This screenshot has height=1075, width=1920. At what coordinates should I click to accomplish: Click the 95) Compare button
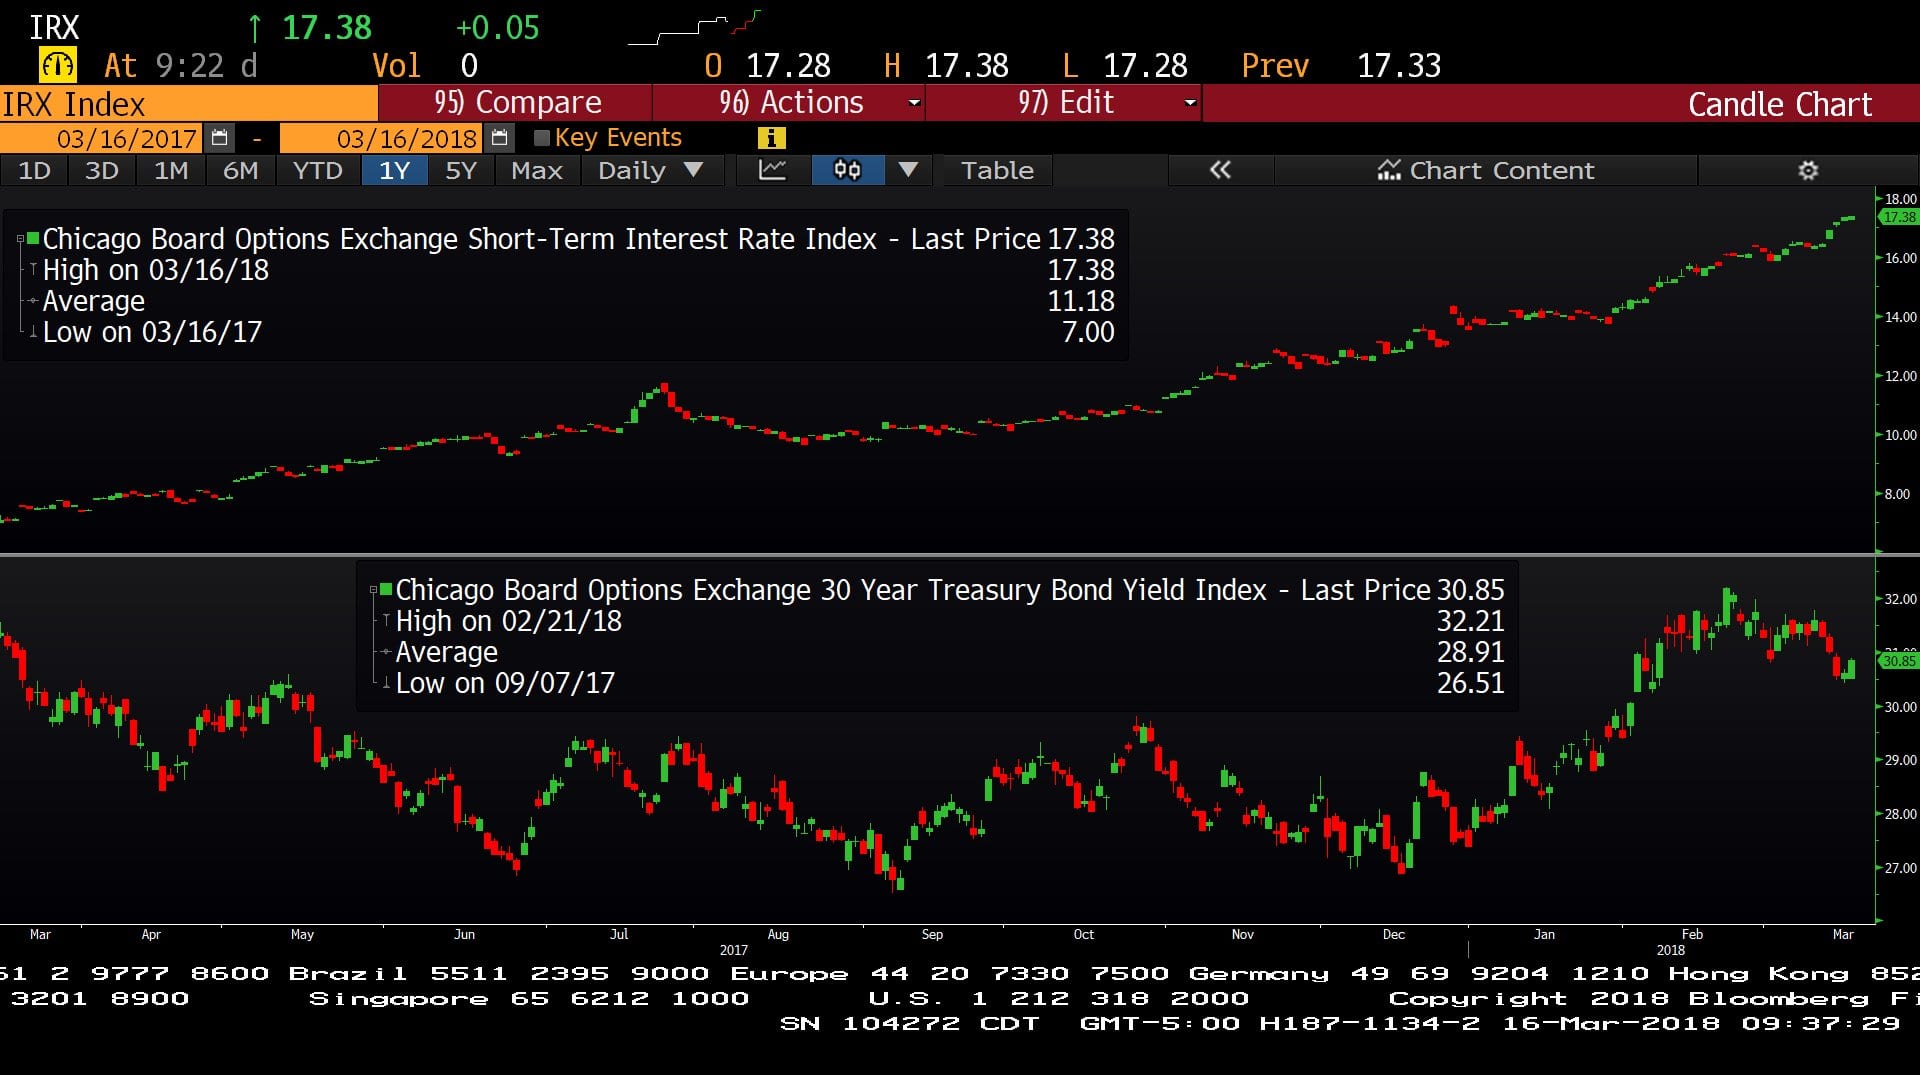516,102
